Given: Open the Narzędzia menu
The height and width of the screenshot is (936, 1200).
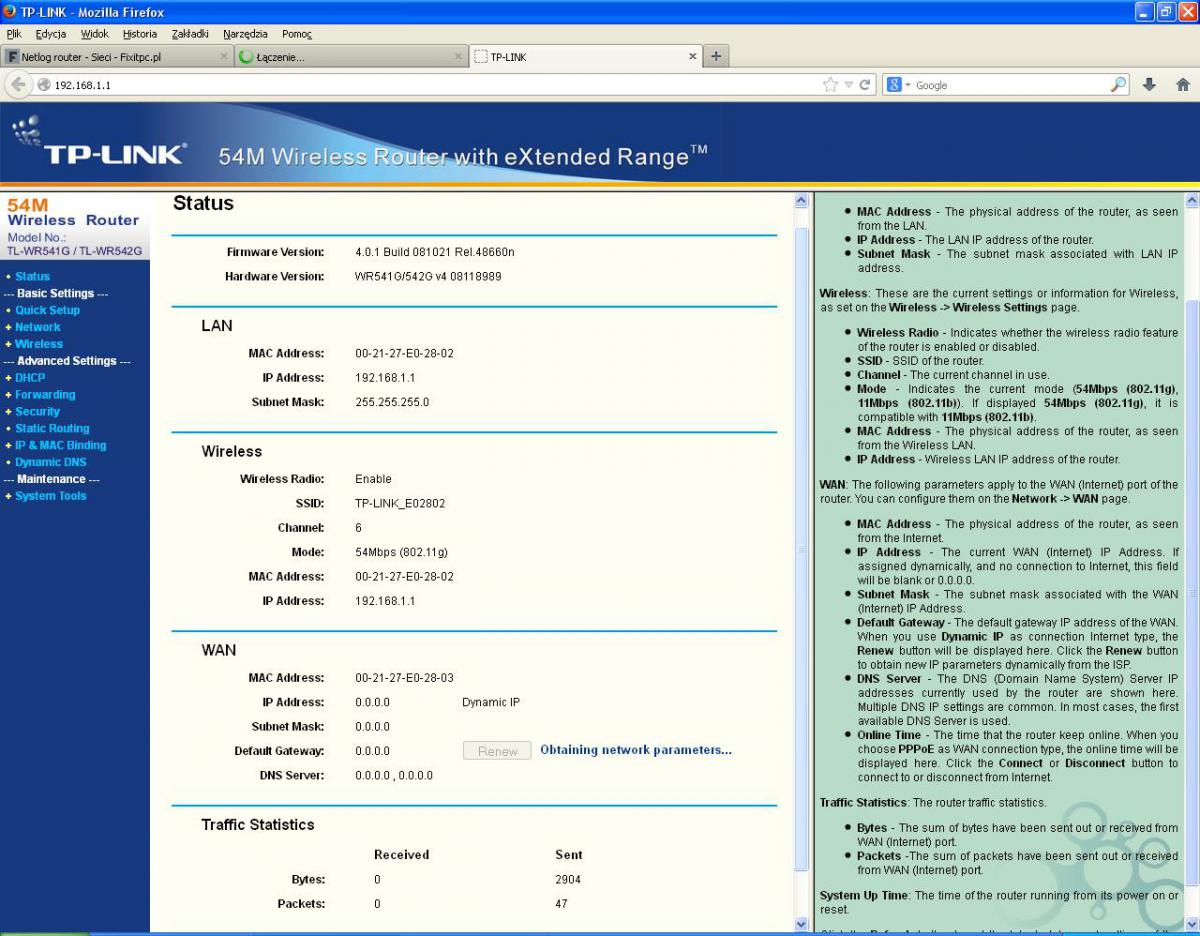Looking at the screenshot, I should pos(246,34).
